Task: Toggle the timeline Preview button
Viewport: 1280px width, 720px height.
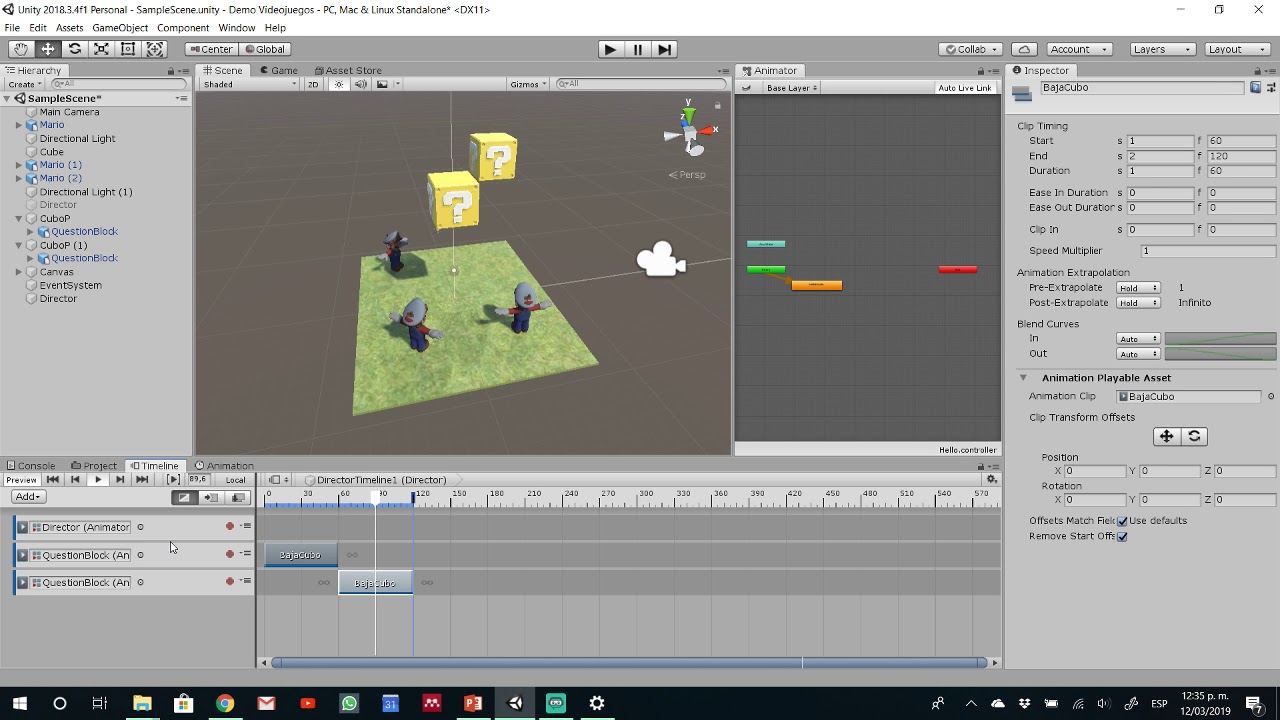Action: tap(21, 480)
